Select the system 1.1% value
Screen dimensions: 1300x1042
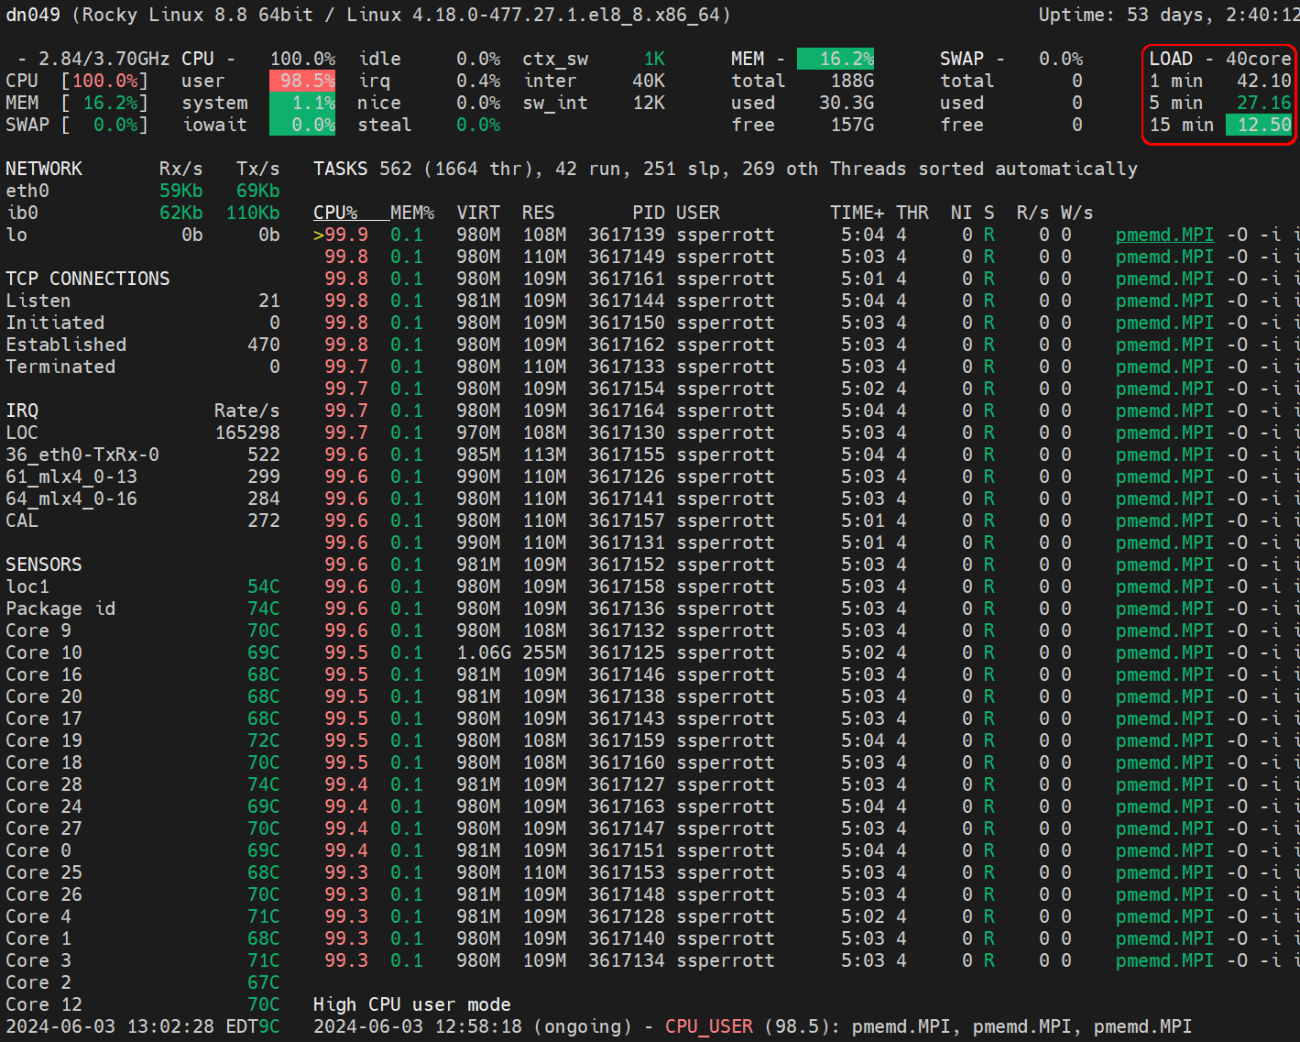click(x=303, y=103)
